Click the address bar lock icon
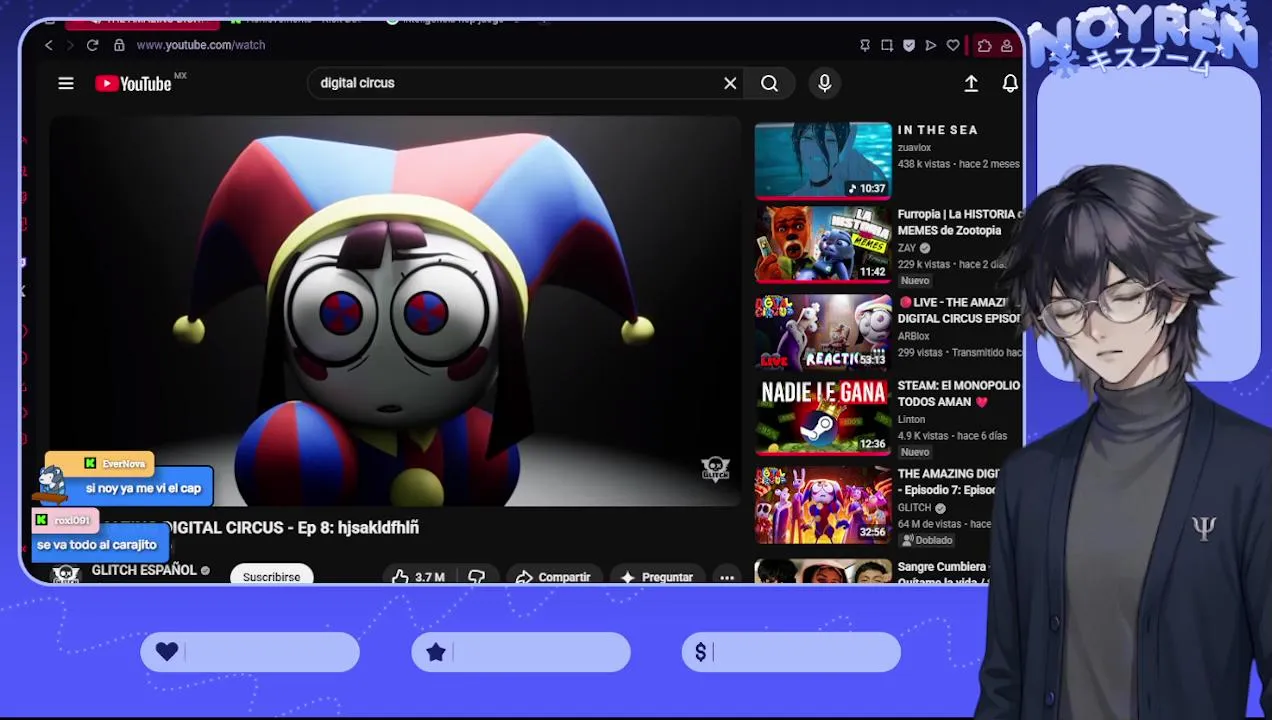 [119, 45]
